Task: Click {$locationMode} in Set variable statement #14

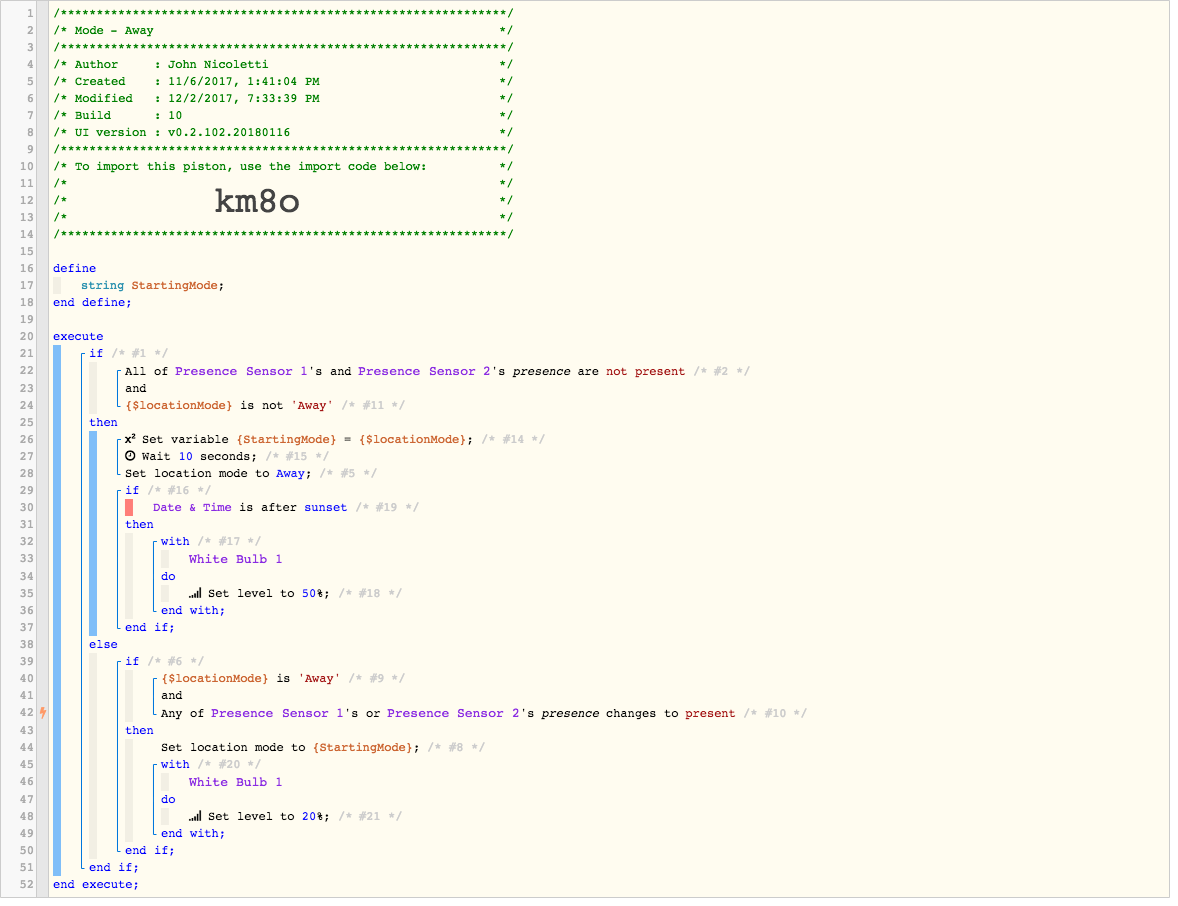Action: tap(412, 439)
